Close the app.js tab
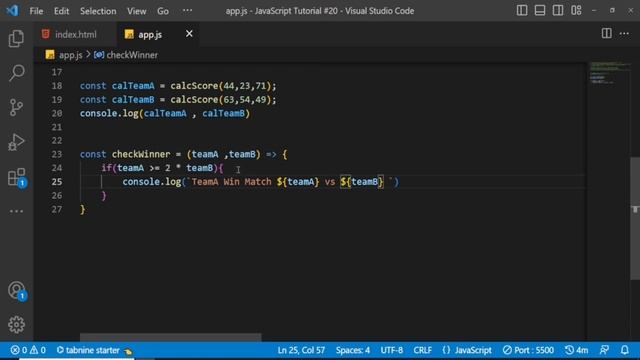The image size is (640, 360). [189, 34]
